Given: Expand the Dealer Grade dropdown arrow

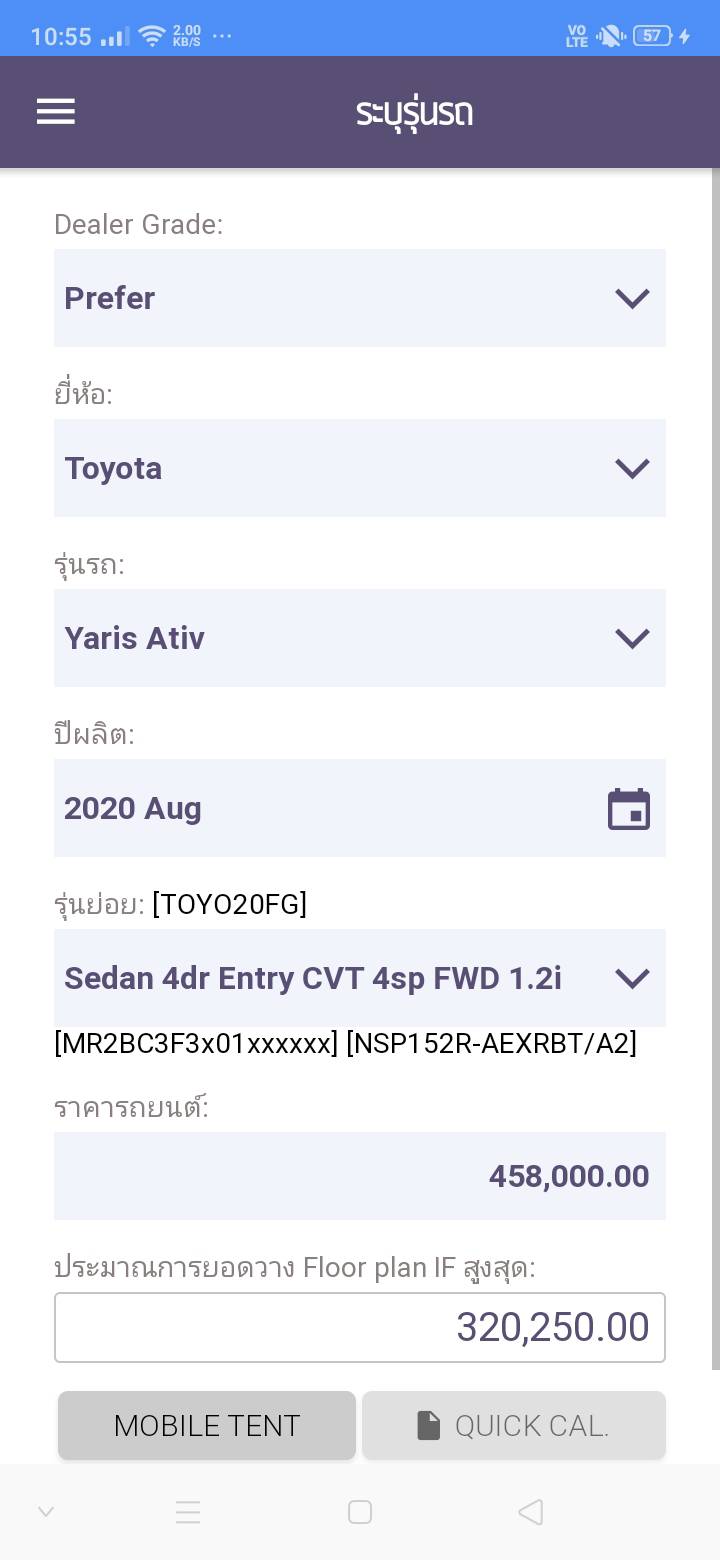Looking at the screenshot, I should (x=632, y=298).
